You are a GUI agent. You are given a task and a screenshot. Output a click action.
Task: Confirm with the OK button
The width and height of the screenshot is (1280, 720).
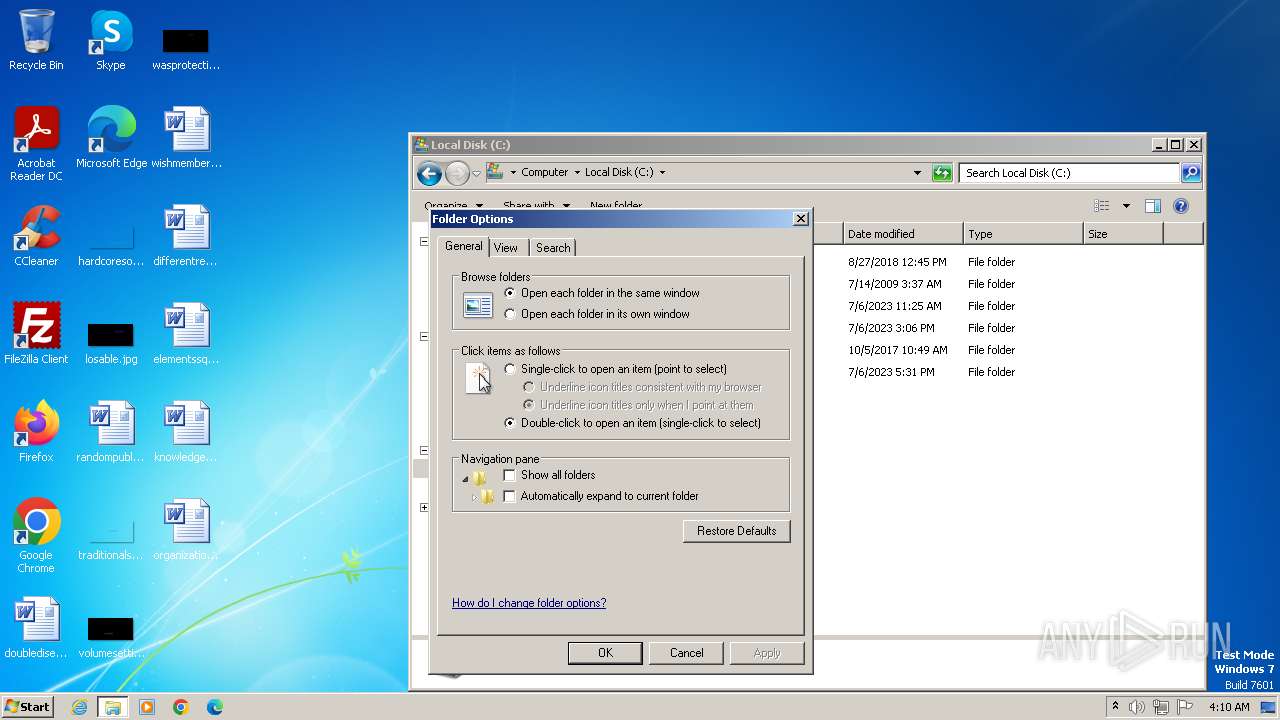605,653
